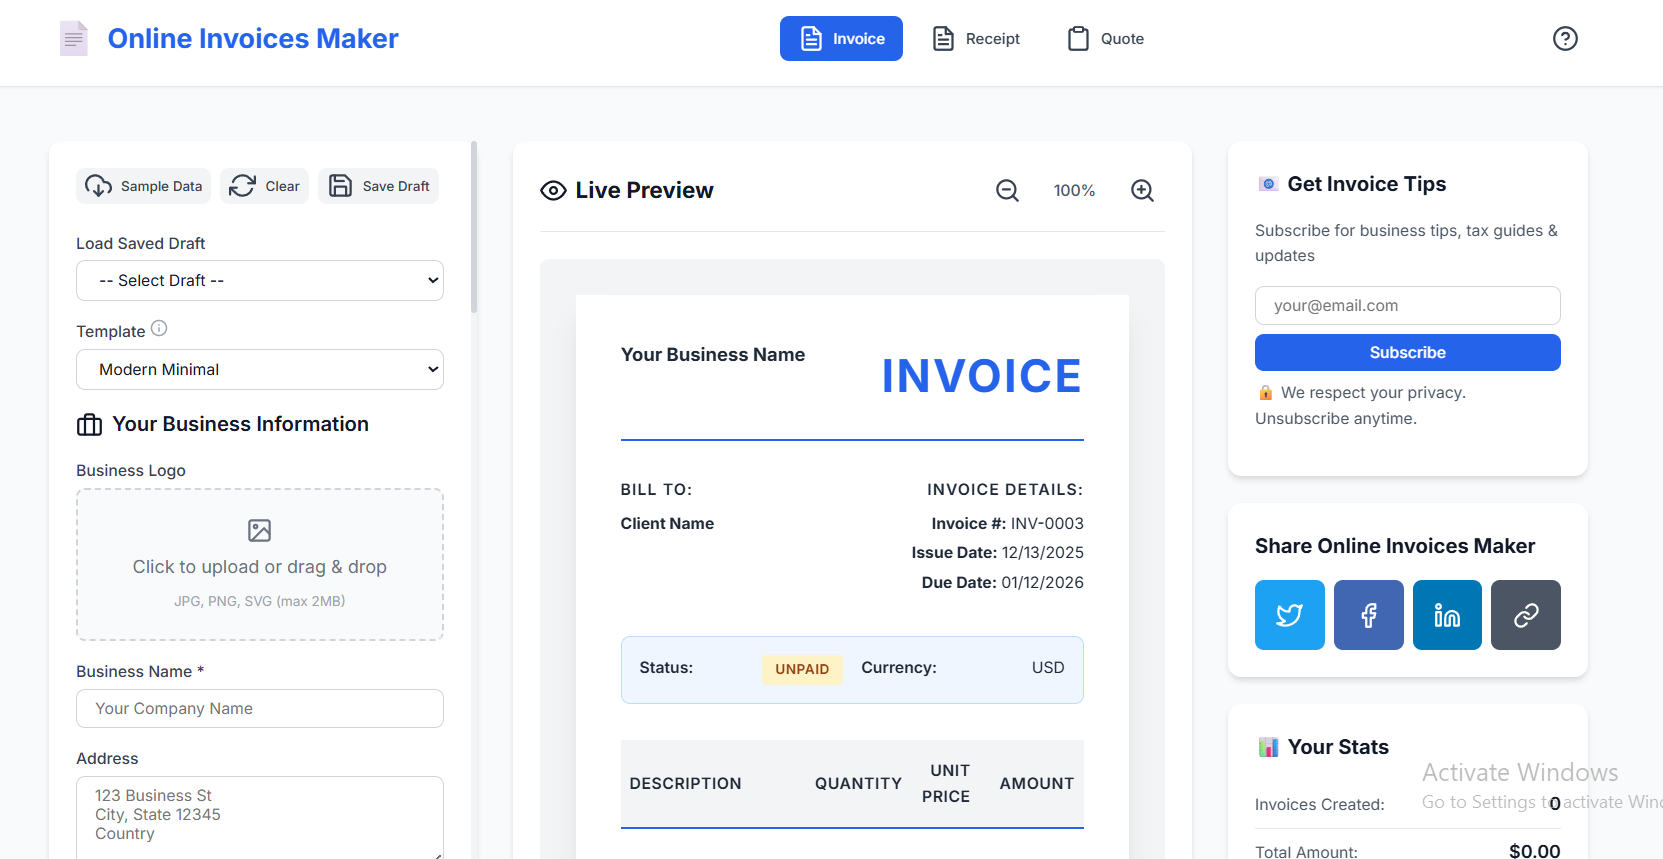Click the logo upload drop zone
The height and width of the screenshot is (859, 1663).
click(260, 564)
